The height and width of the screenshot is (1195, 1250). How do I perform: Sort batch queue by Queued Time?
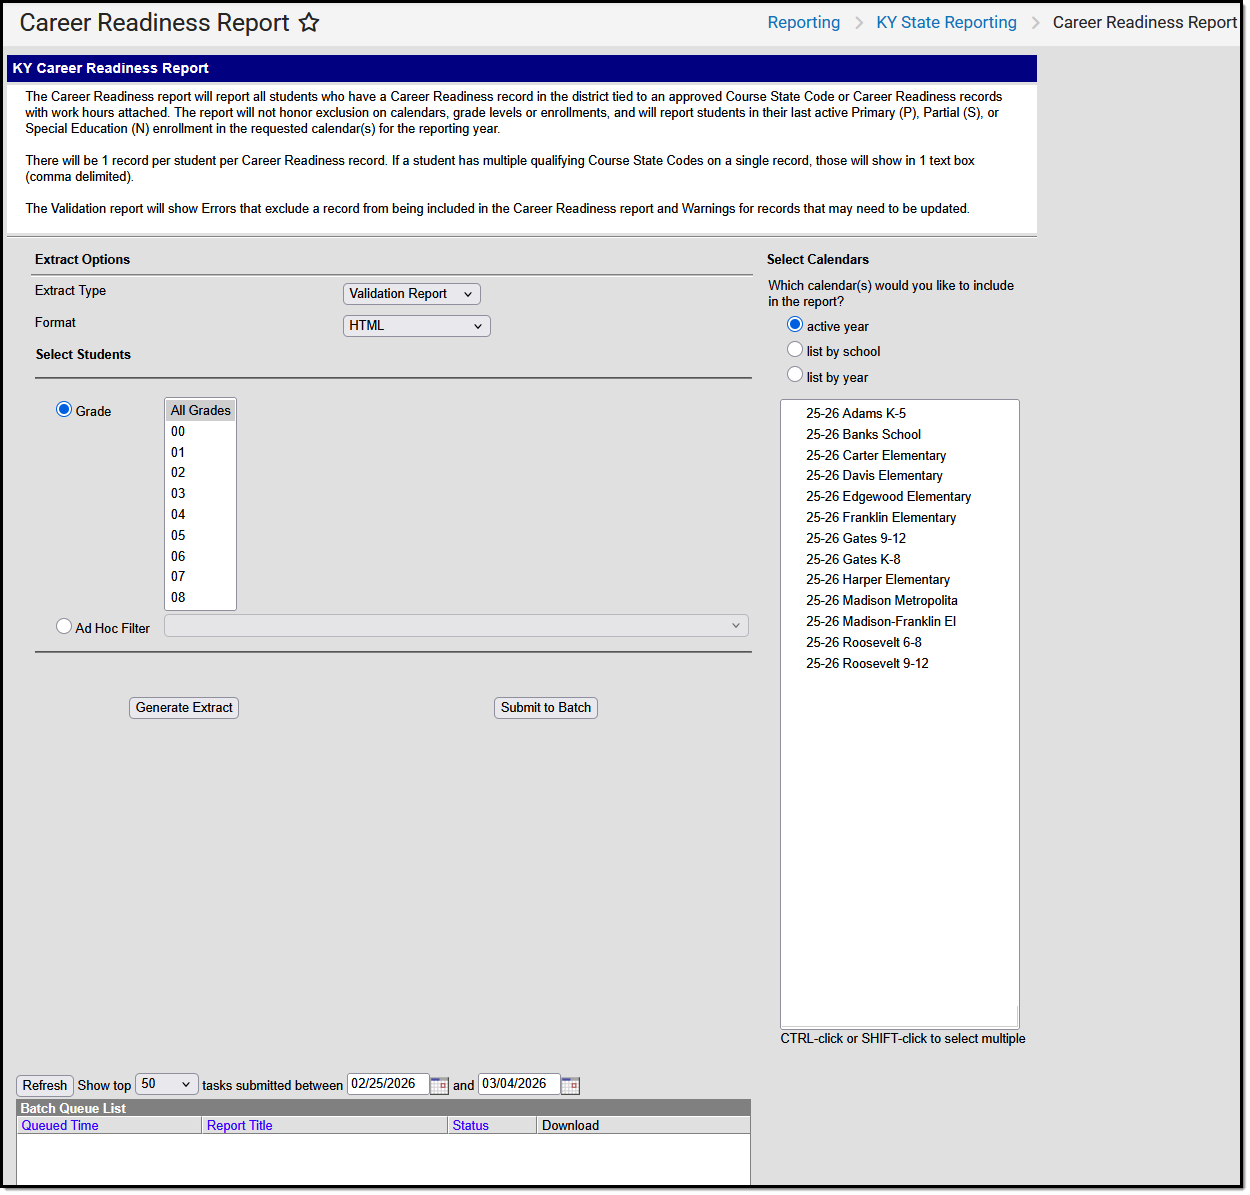(x=59, y=1125)
